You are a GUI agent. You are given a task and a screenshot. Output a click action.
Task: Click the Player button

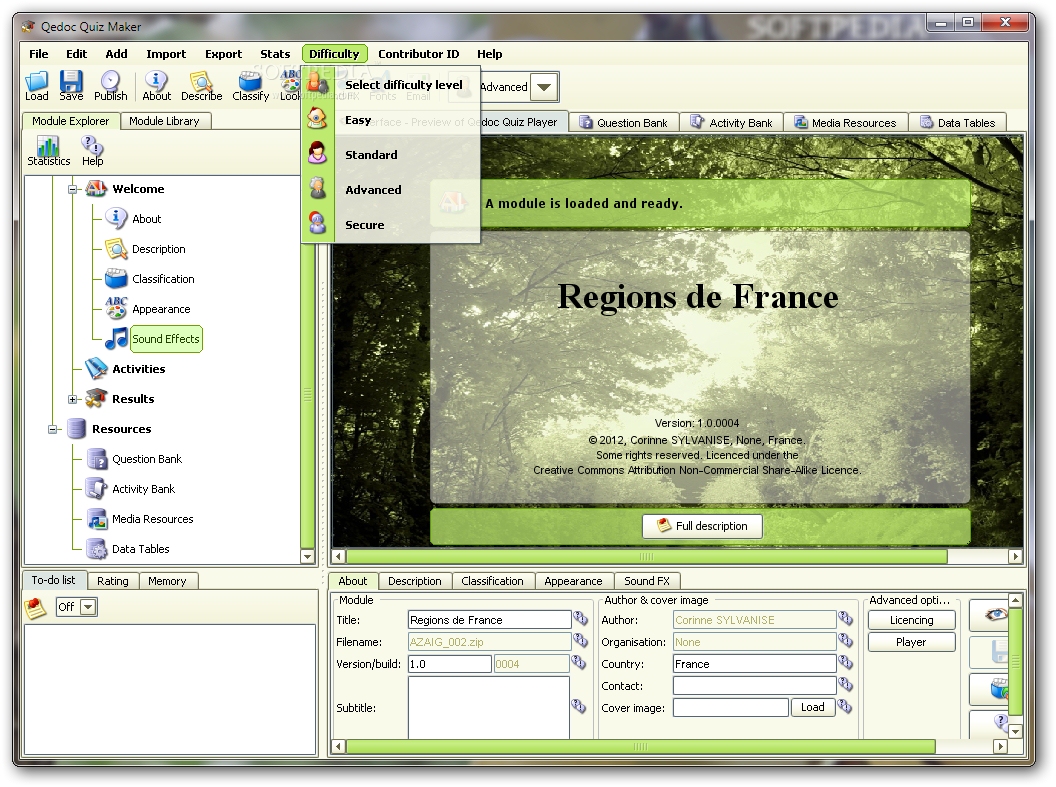pyautogui.click(x=911, y=642)
